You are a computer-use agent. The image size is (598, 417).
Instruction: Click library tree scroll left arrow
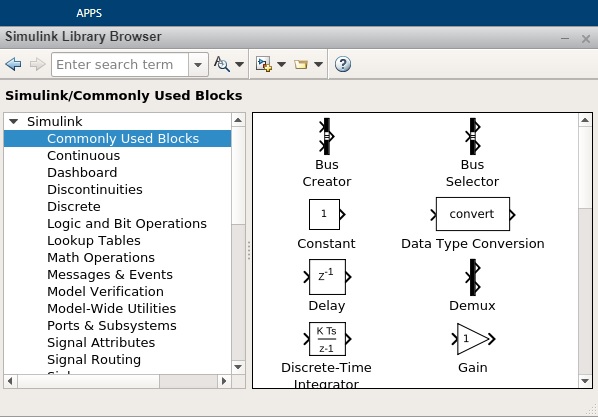[x=10, y=381]
